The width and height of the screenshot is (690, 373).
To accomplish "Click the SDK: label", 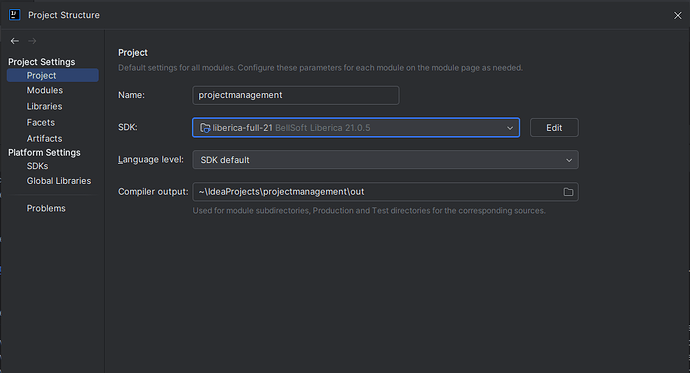I will [x=128, y=127].
